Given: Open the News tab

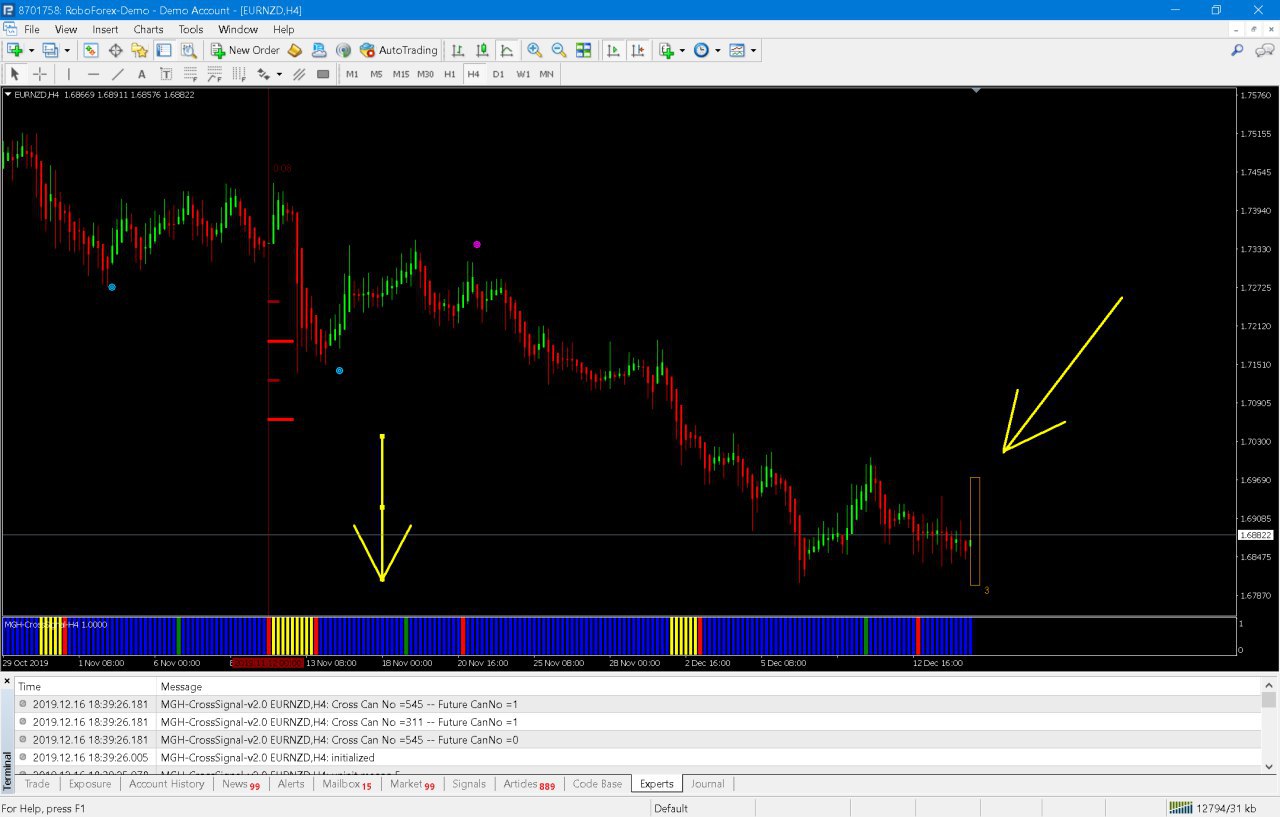Looking at the screenshot, I should click(241, 784).
